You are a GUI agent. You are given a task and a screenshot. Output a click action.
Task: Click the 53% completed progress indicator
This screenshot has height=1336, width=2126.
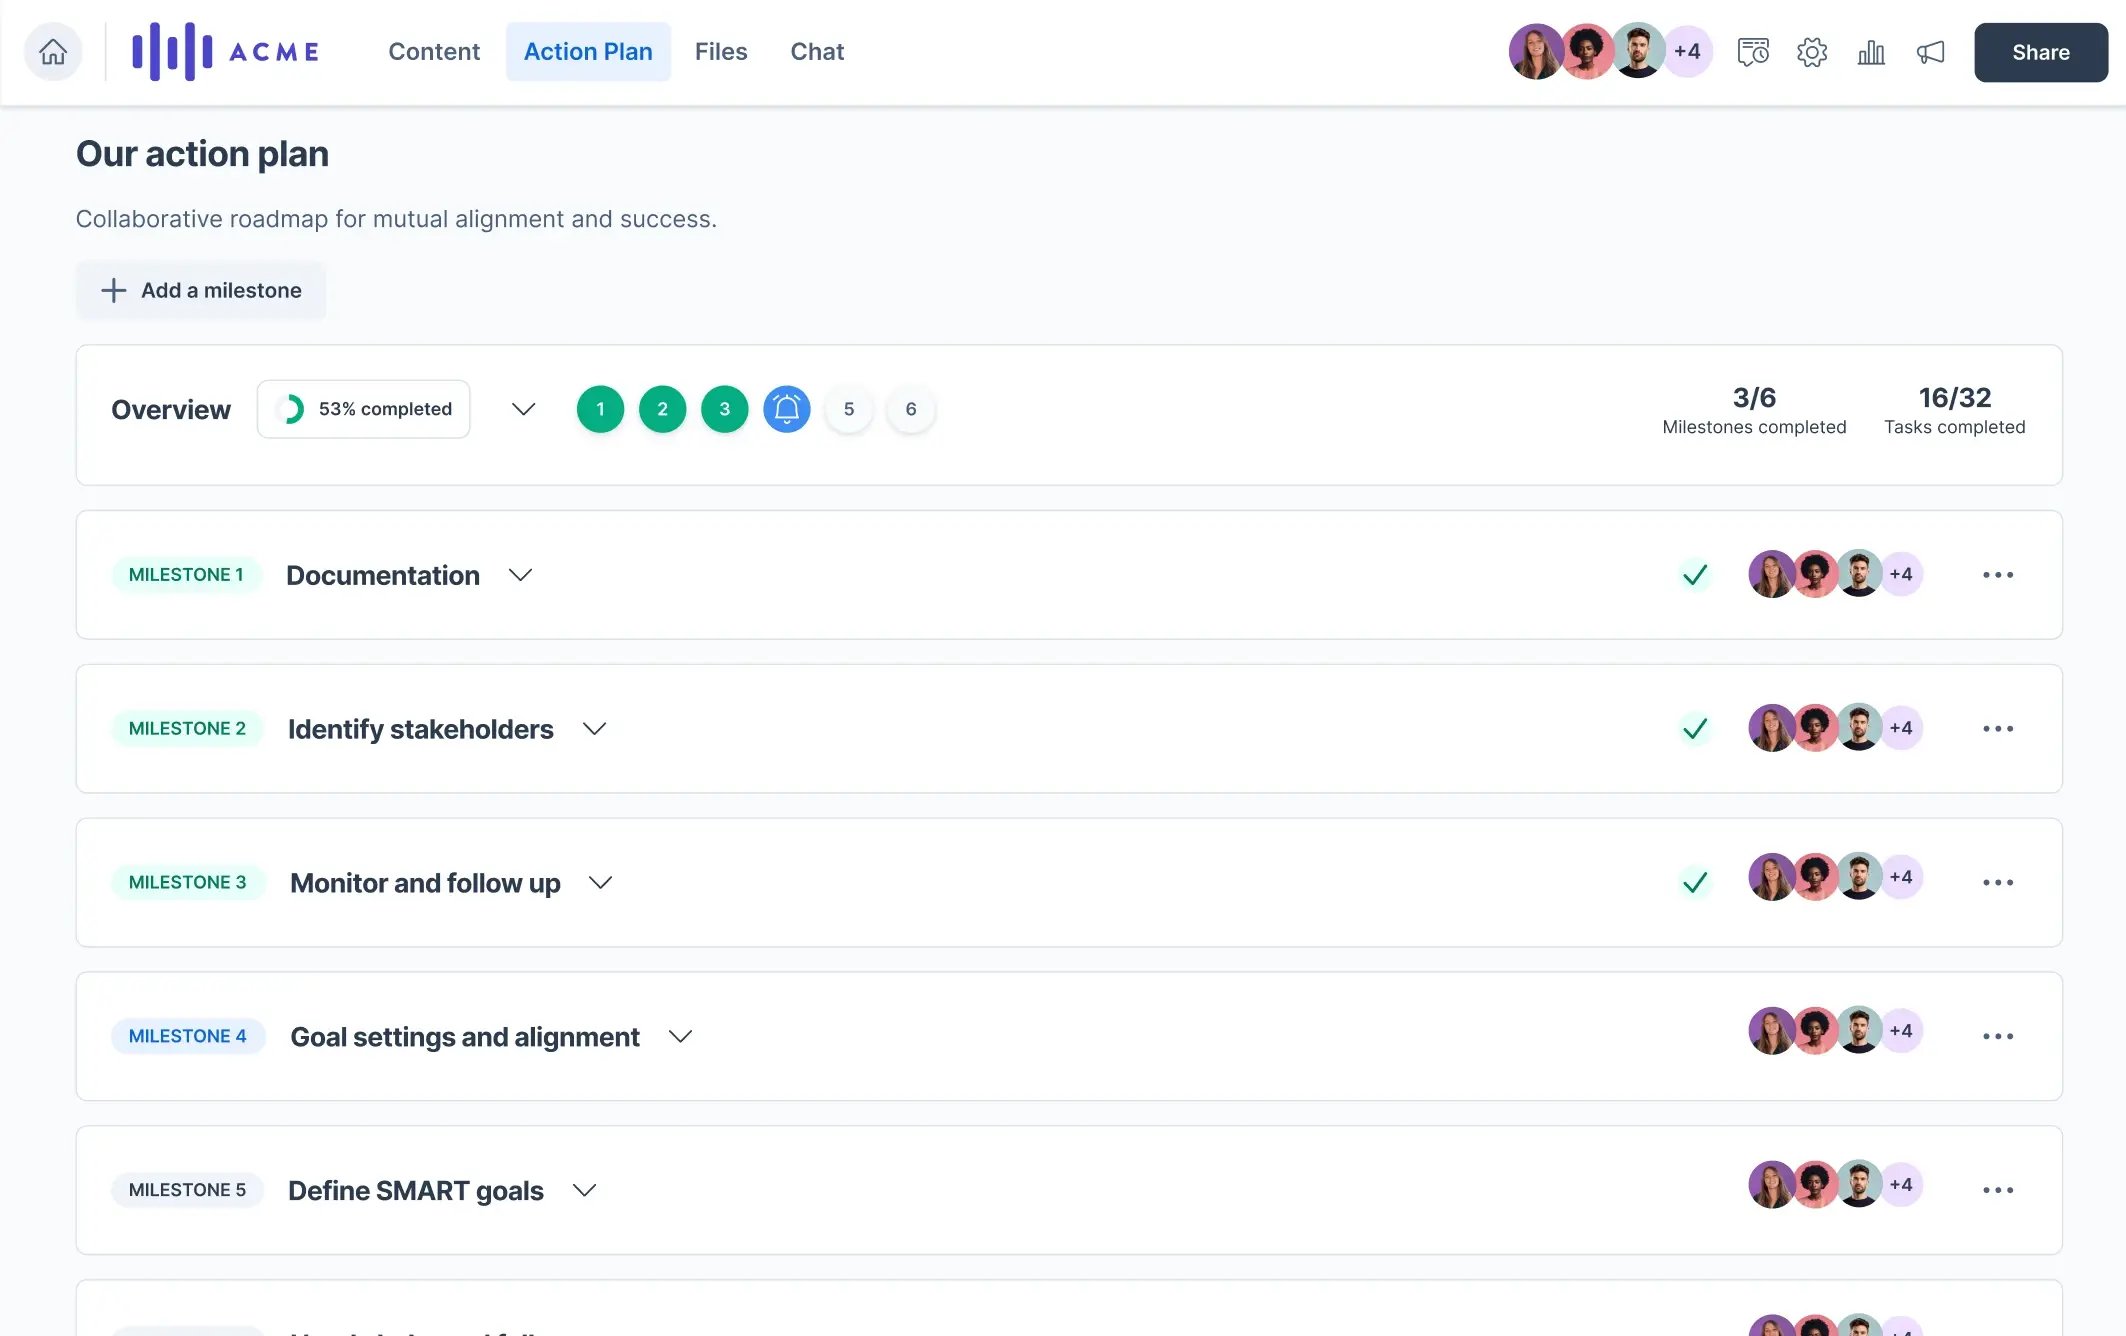(364, 409)
